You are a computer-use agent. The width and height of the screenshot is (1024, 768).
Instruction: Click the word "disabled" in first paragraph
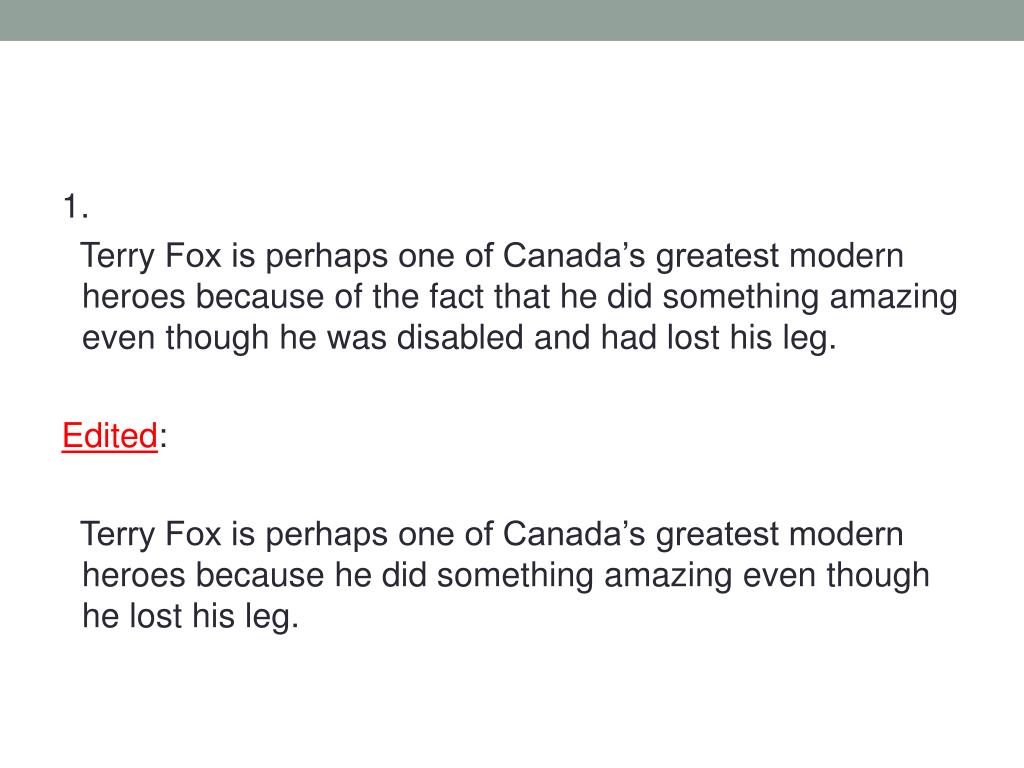(x=460, y=338)
